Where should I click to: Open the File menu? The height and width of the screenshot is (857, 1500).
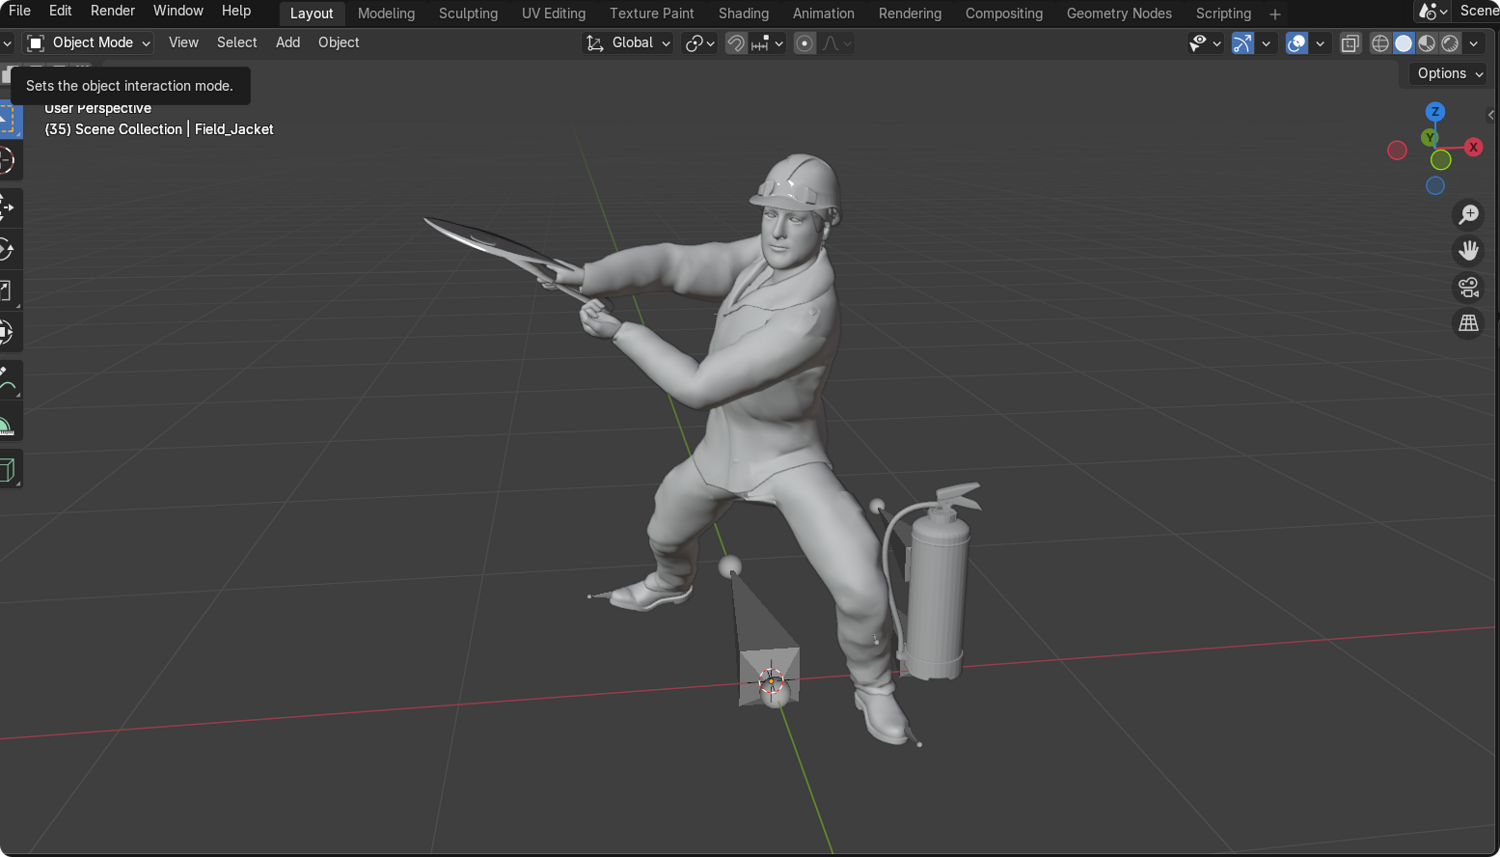coord(19,11)
